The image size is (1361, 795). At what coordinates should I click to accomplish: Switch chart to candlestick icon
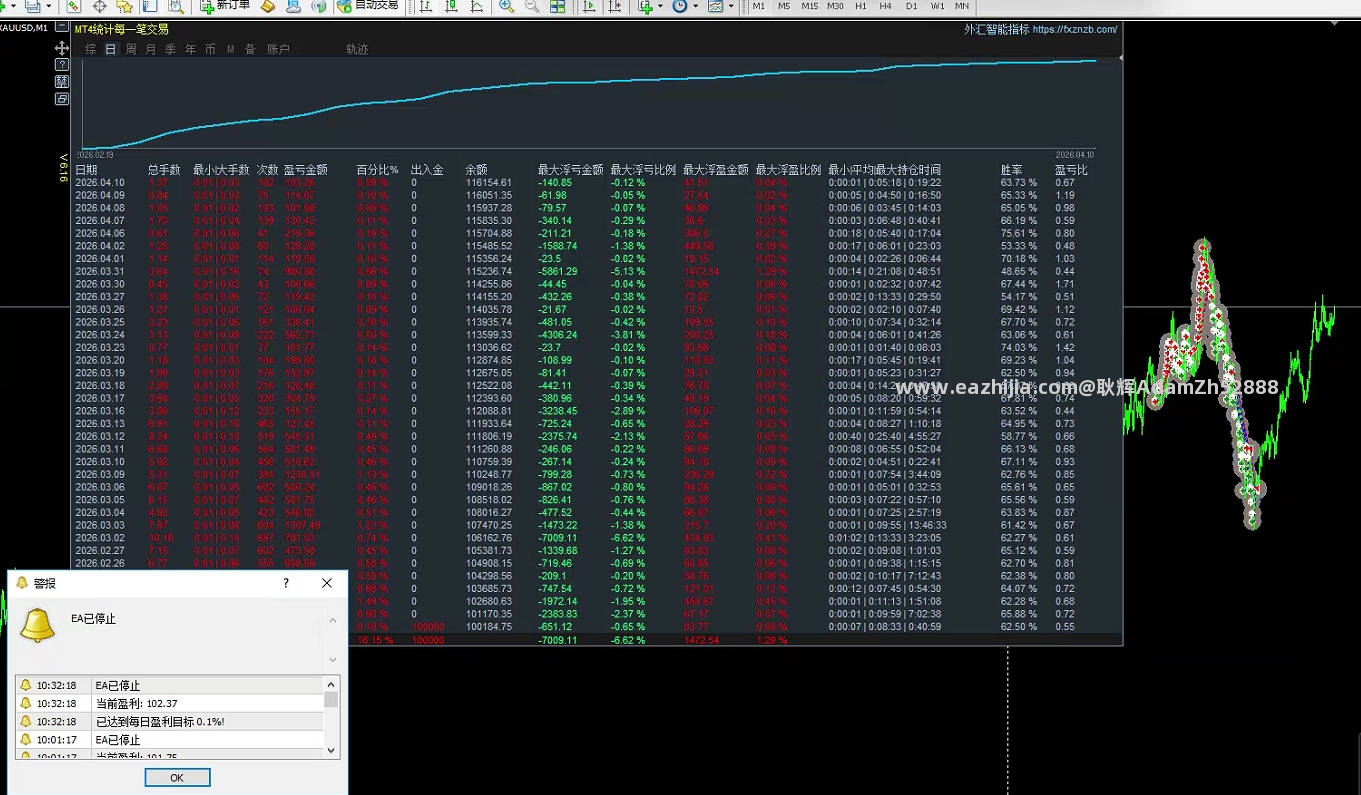451,6
